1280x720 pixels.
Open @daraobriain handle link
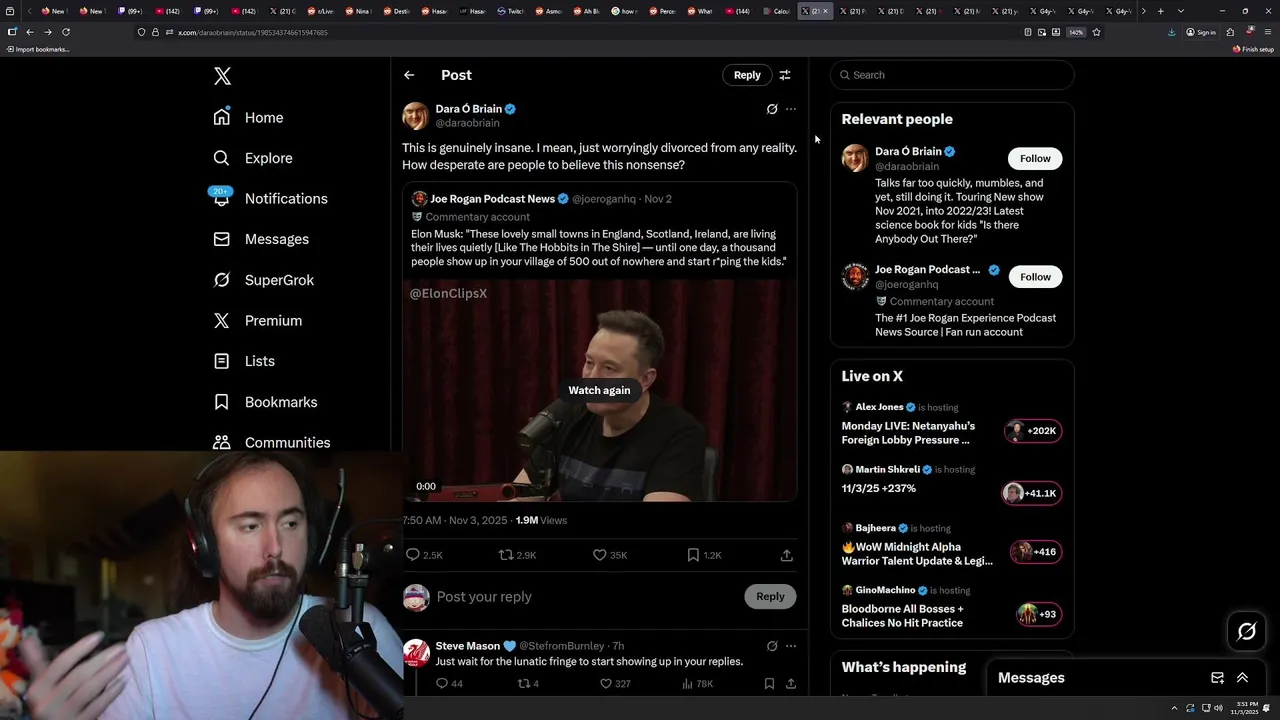click(467, 123)
